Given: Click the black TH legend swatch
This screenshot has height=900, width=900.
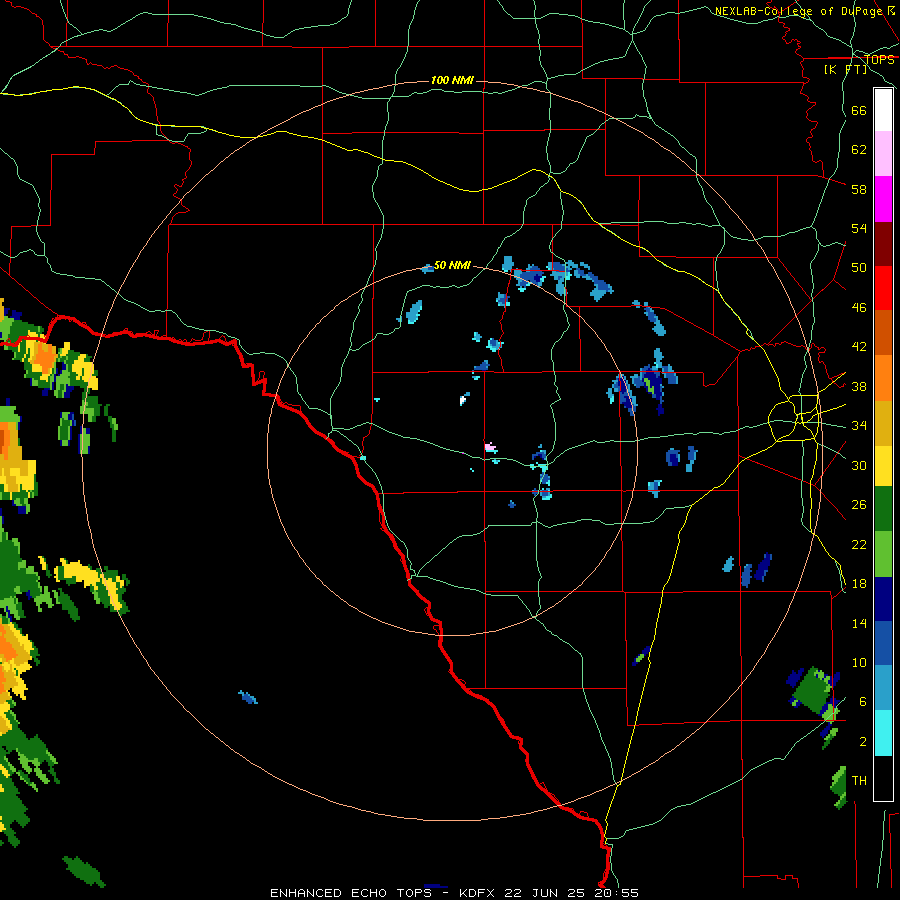Looking at the screenshot, I should click(883, 778).
